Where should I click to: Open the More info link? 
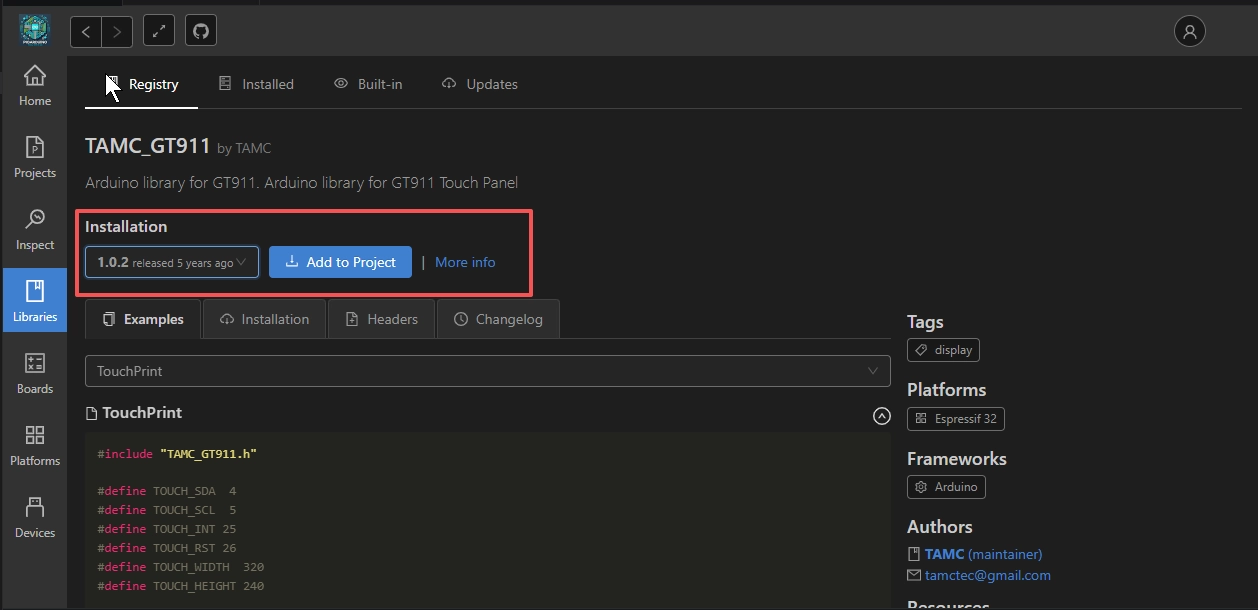[465, 262]
